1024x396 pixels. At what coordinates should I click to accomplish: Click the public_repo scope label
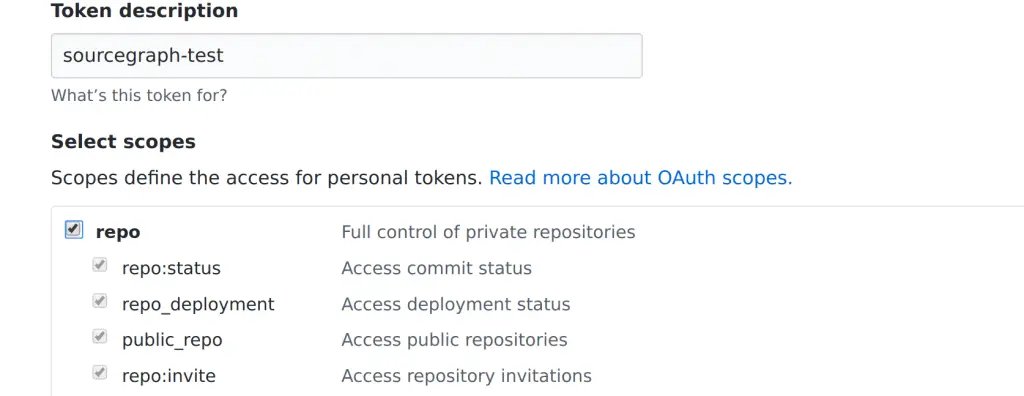(172, 340)
